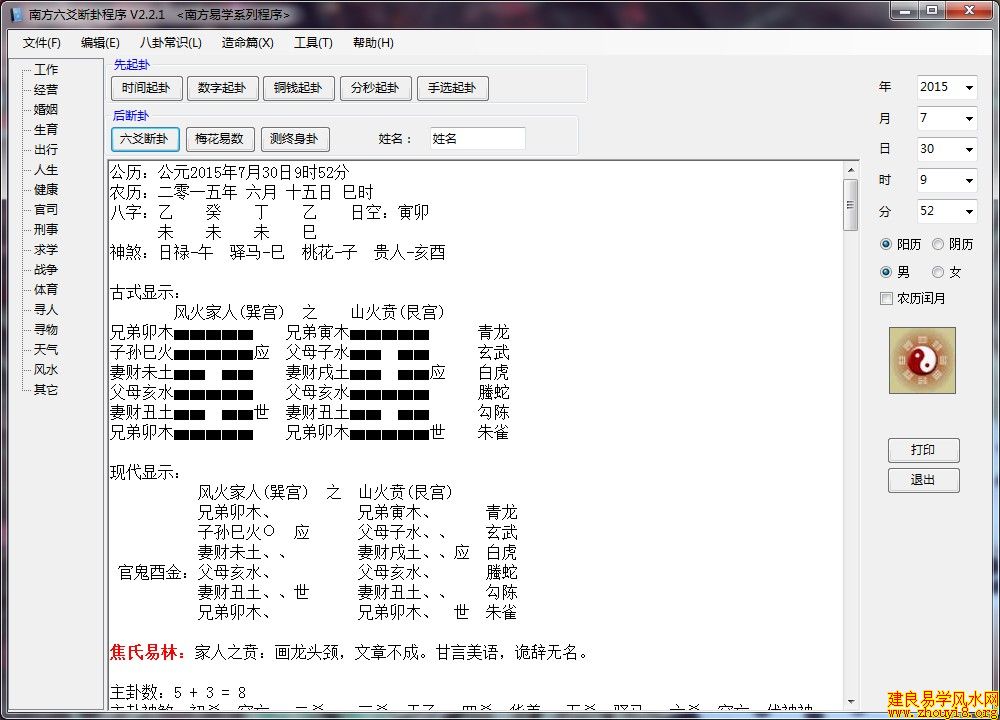This screenshot has height=720, width=1000.
Task: Click the 铜钱起卦 button
Action: [298, 88]
